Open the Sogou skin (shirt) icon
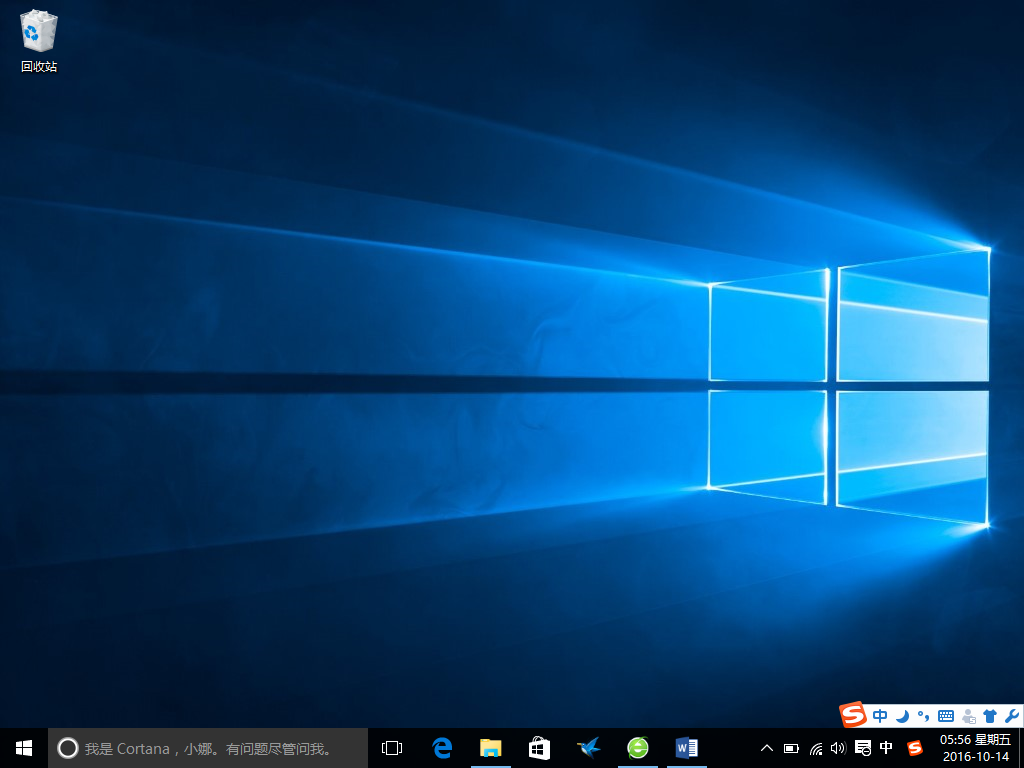Viewport: 1024px width, 768px height. click(990, 716)
